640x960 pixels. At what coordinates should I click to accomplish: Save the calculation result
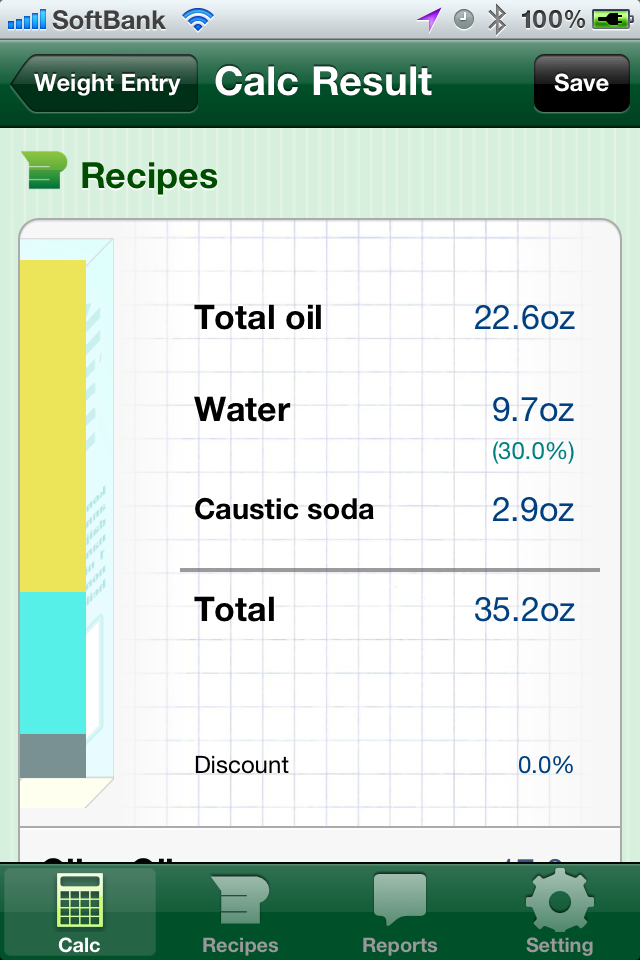pyautogui.click(x=582, y=83)
